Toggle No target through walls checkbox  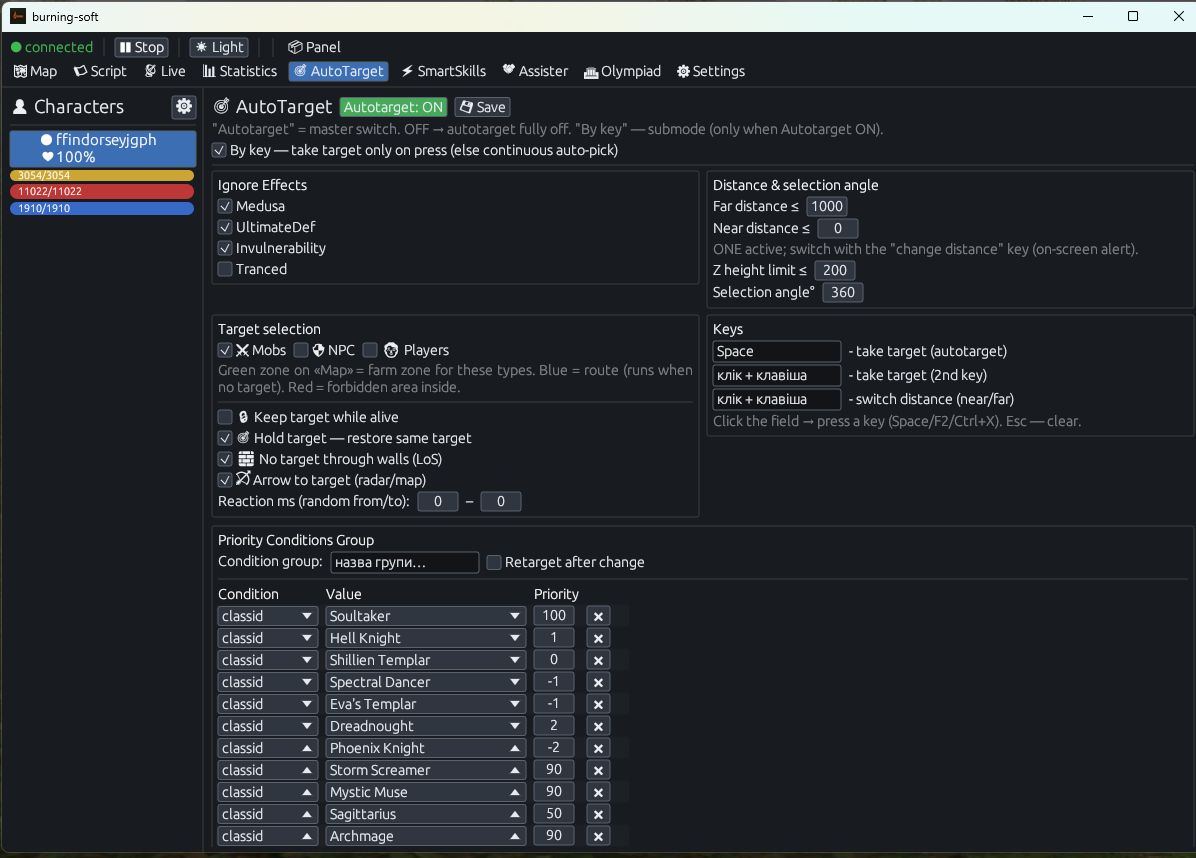click(225, 459)
